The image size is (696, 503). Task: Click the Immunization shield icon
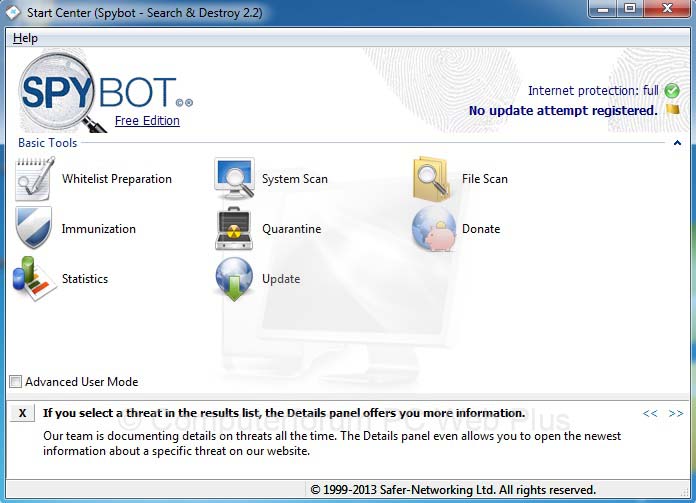34,228
